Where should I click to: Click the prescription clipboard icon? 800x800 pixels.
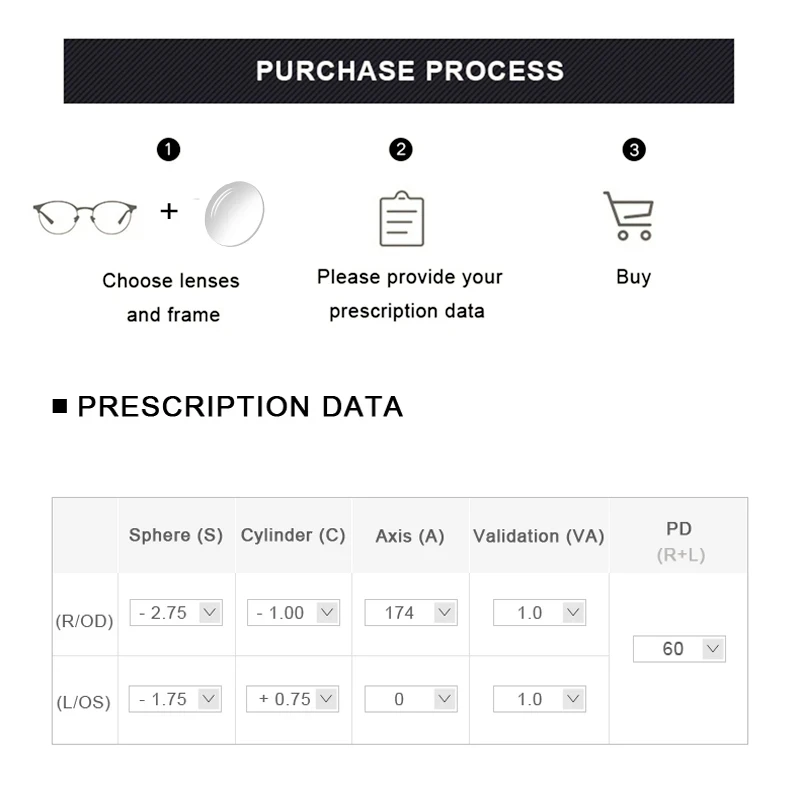click(402, 219)
